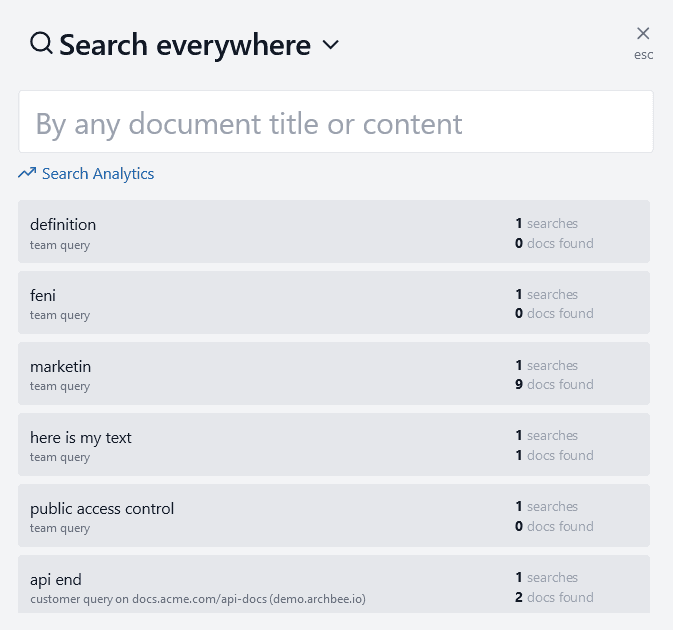Select the "definition" team query
The width and height of the screenshot is (673, 630).
coord(63,224)
